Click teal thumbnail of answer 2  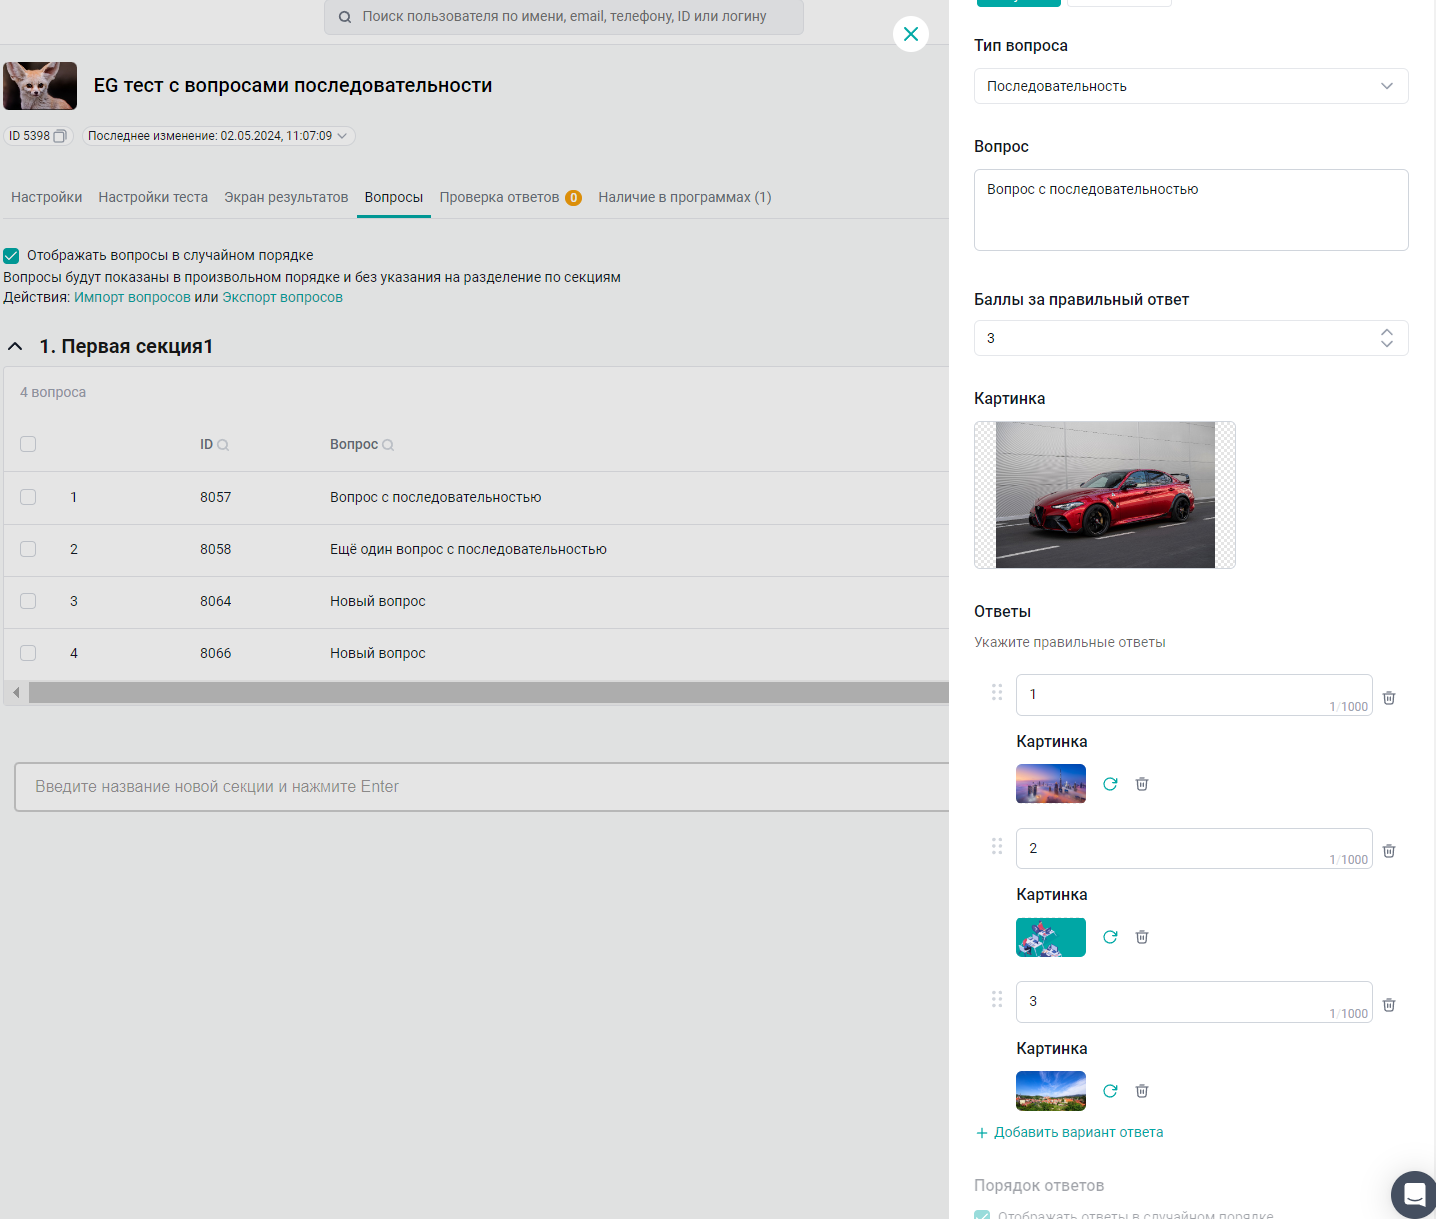point(1051,937)
